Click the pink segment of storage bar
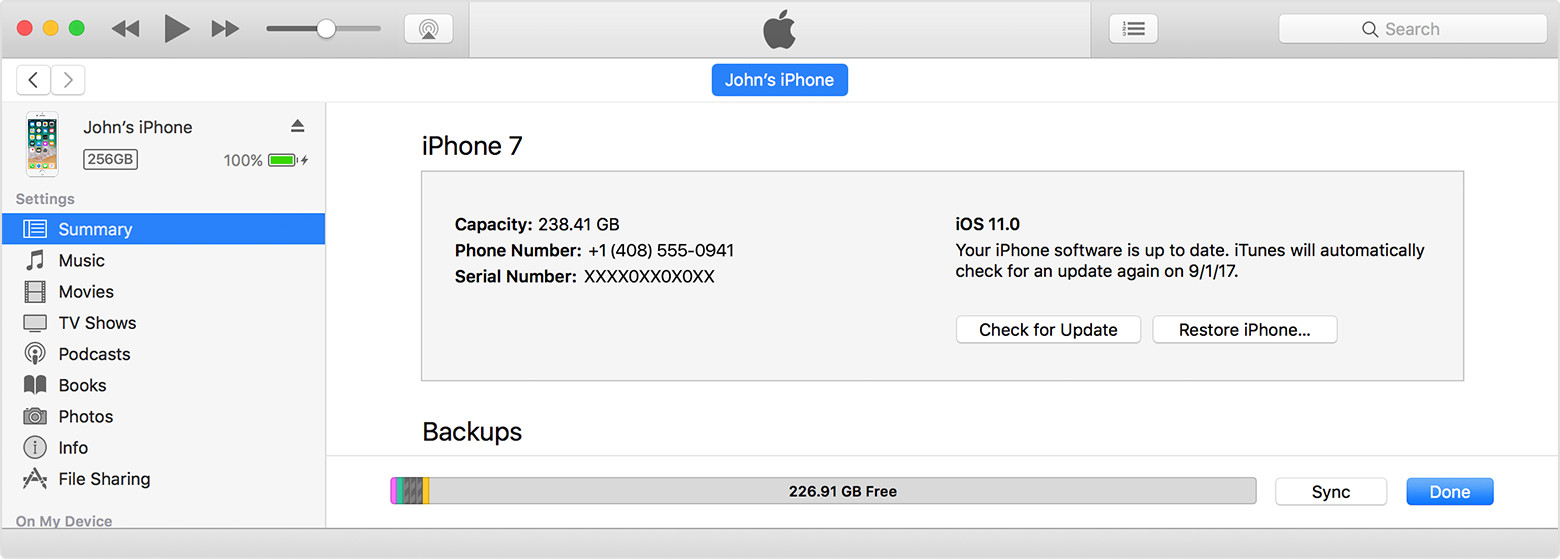The height and width of the screenshot is (560, 1560). 393,491
